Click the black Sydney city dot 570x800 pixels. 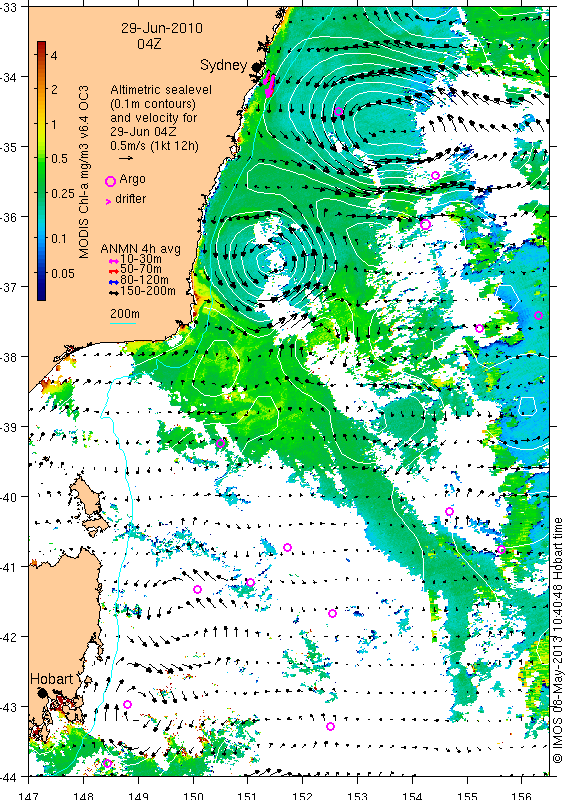coord(256,66)
